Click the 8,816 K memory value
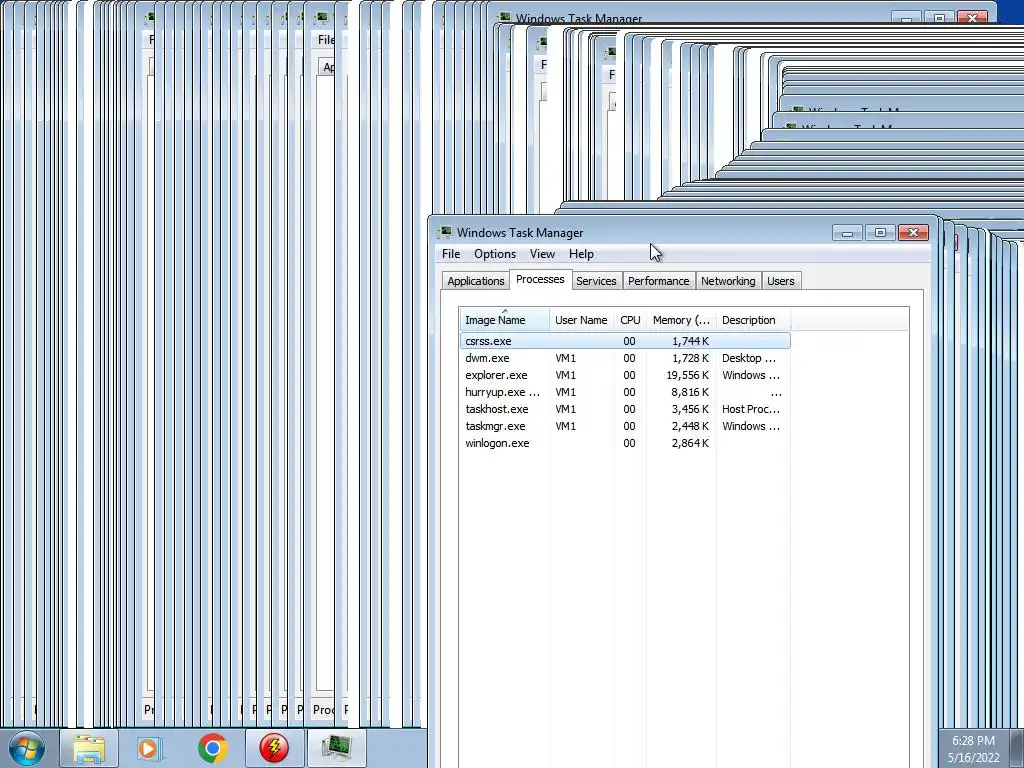 pos(690,392)
